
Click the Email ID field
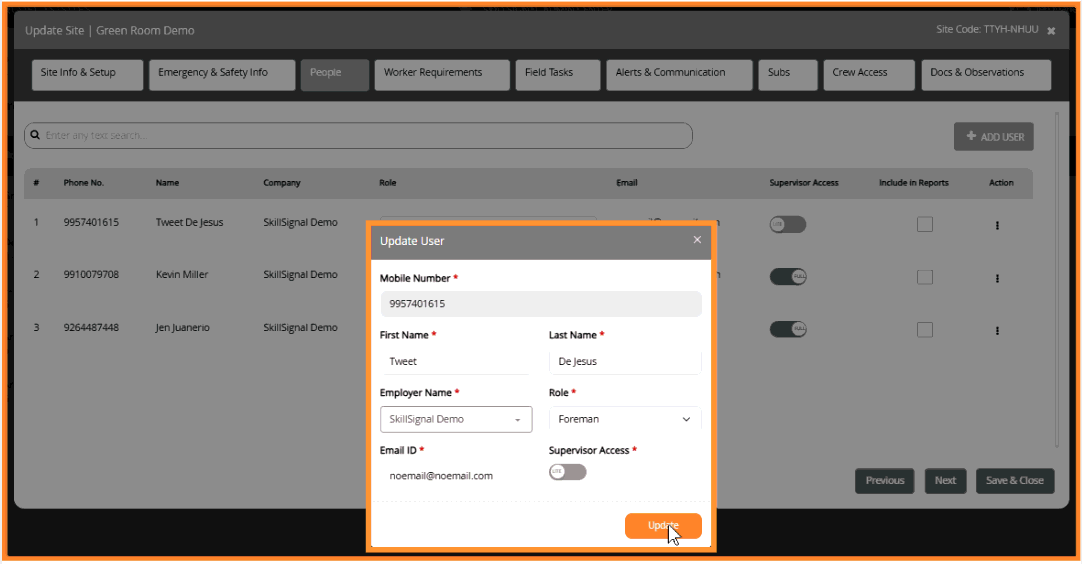coord(455,476)
